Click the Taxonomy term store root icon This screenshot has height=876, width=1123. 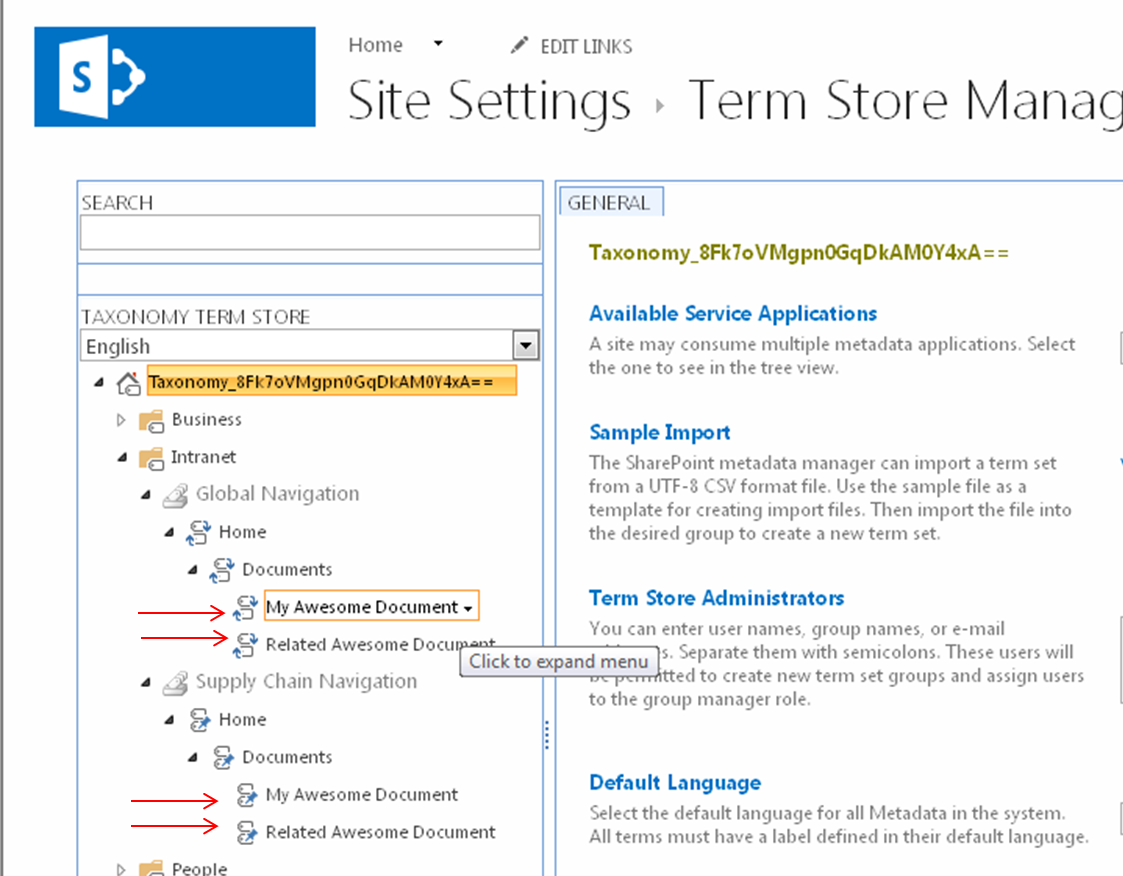coord(128,382)
